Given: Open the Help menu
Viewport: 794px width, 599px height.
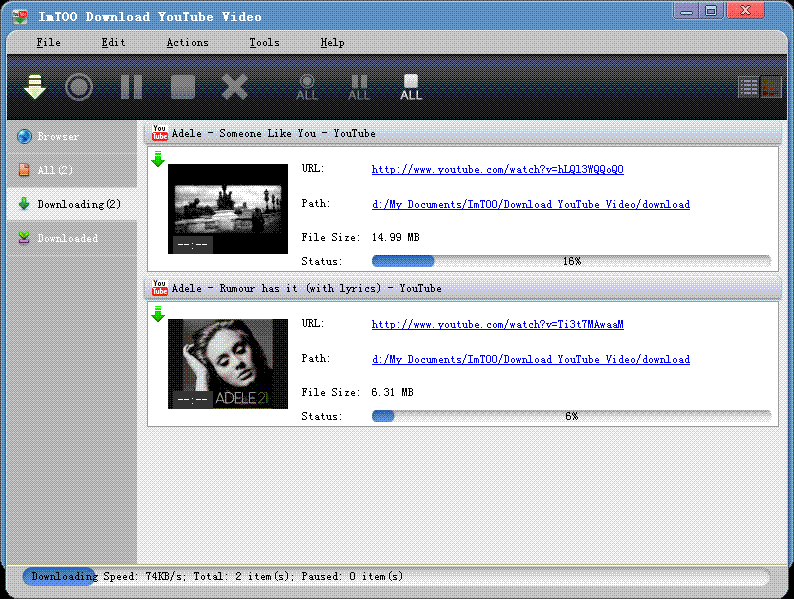Looking at the screenshot, I should tap(332, 43).
